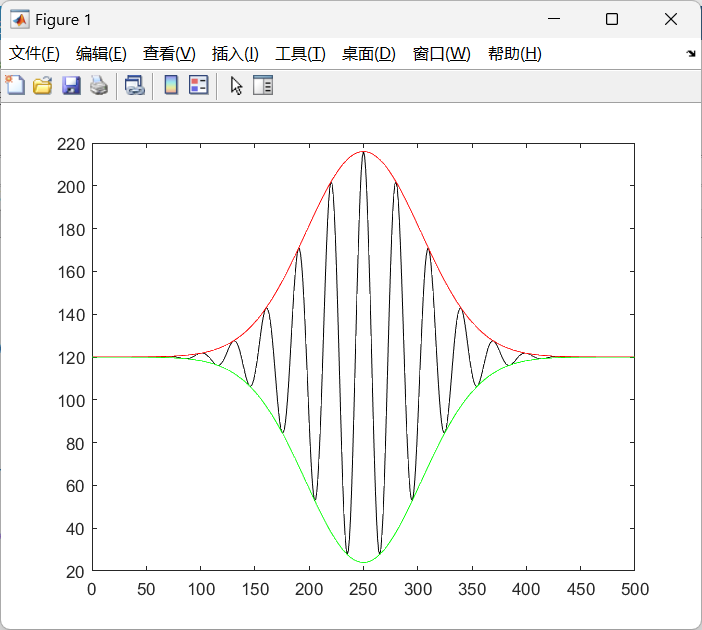Click the x-axis tick label 500
The image size is (702, 630).
click(x=635, y=589)
